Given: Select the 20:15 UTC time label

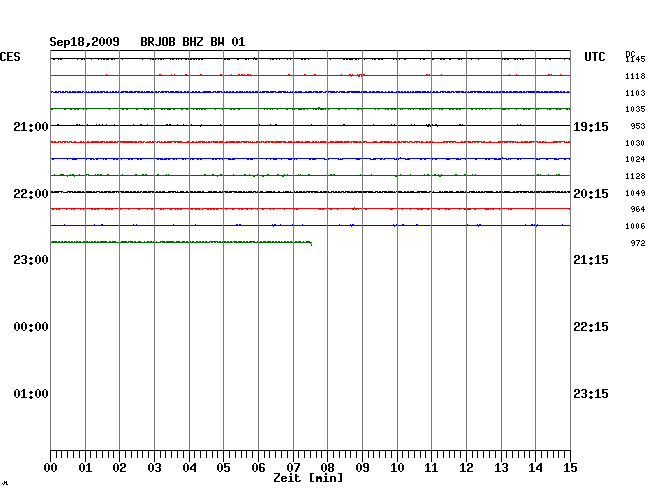Looking at the screenshot, I should 591,194.
